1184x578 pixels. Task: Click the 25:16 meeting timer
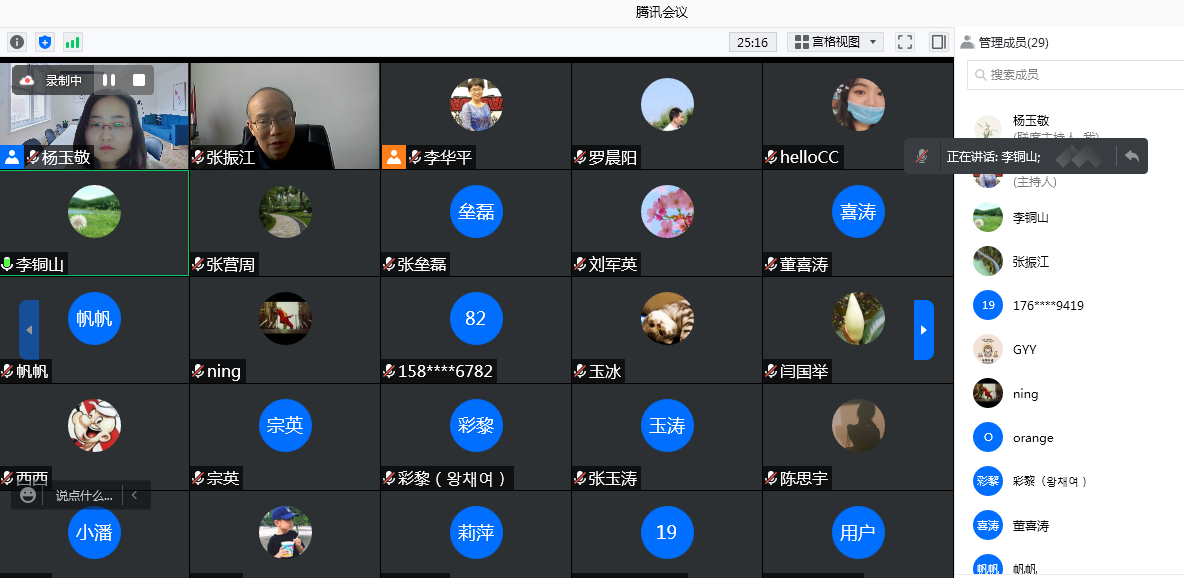pyautogui.click(x=752, y=42)
